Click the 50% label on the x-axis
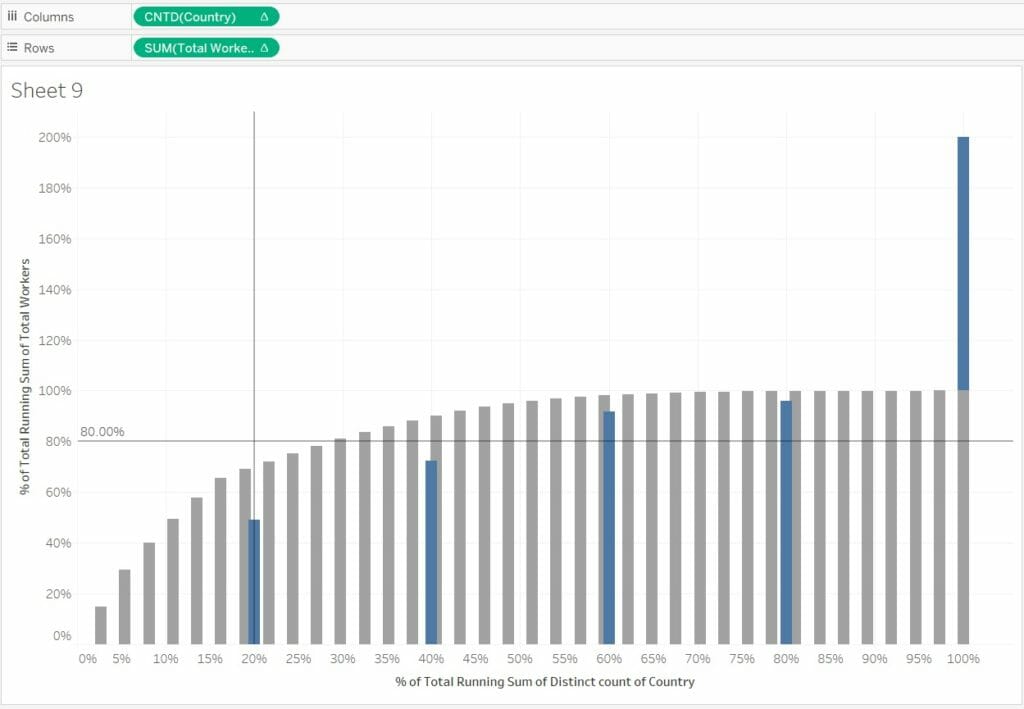This screenshot has height=709, width=1024. pyautogui.click(x=520, y=659)
